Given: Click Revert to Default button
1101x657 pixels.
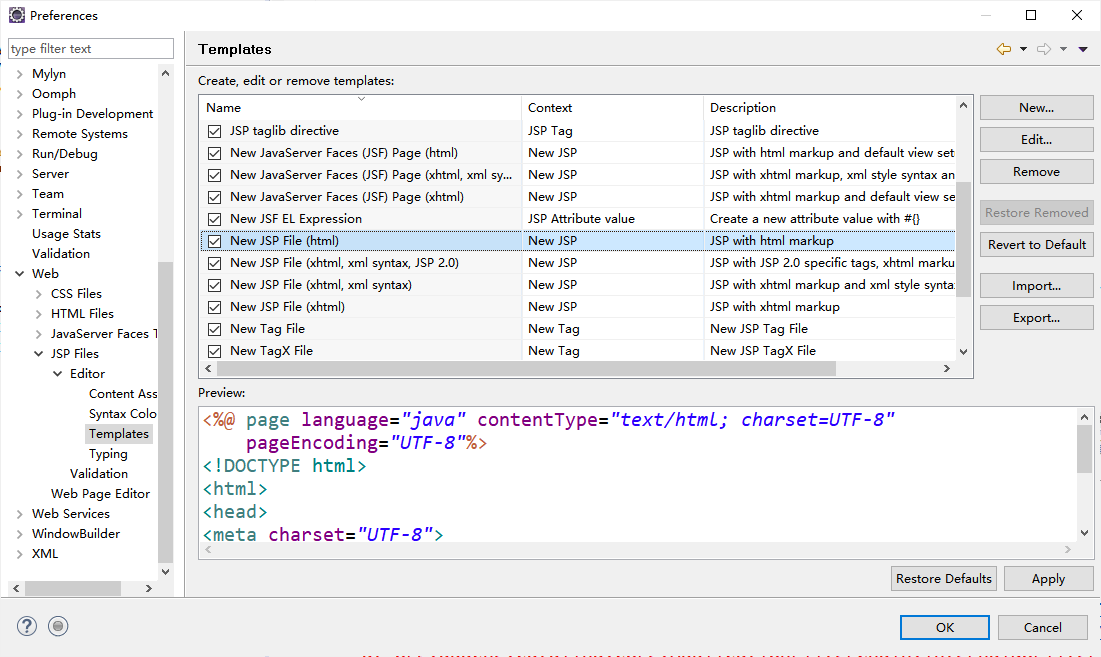Looking at the screenshot, I should [x=1036, y=244].
